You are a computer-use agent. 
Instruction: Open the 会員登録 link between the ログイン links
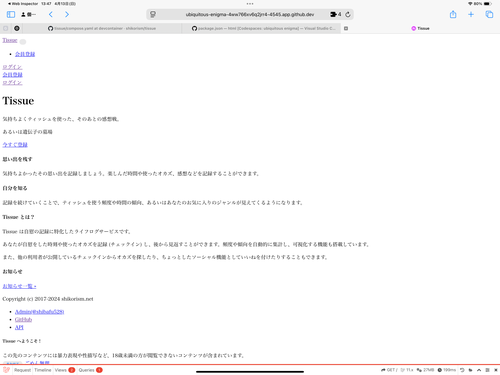[12, 75]
